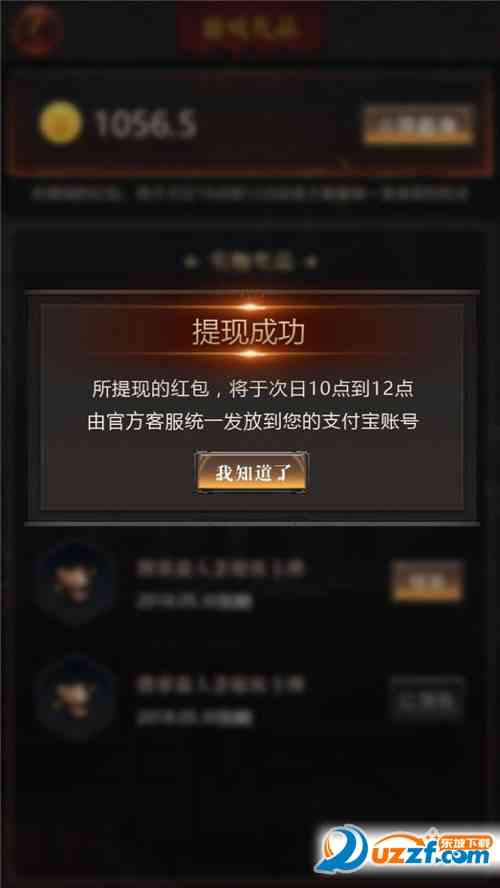This screenshot has height=888, width=500.
Task: Click the 1056.5 balance amount
Action: pos(146,124)
